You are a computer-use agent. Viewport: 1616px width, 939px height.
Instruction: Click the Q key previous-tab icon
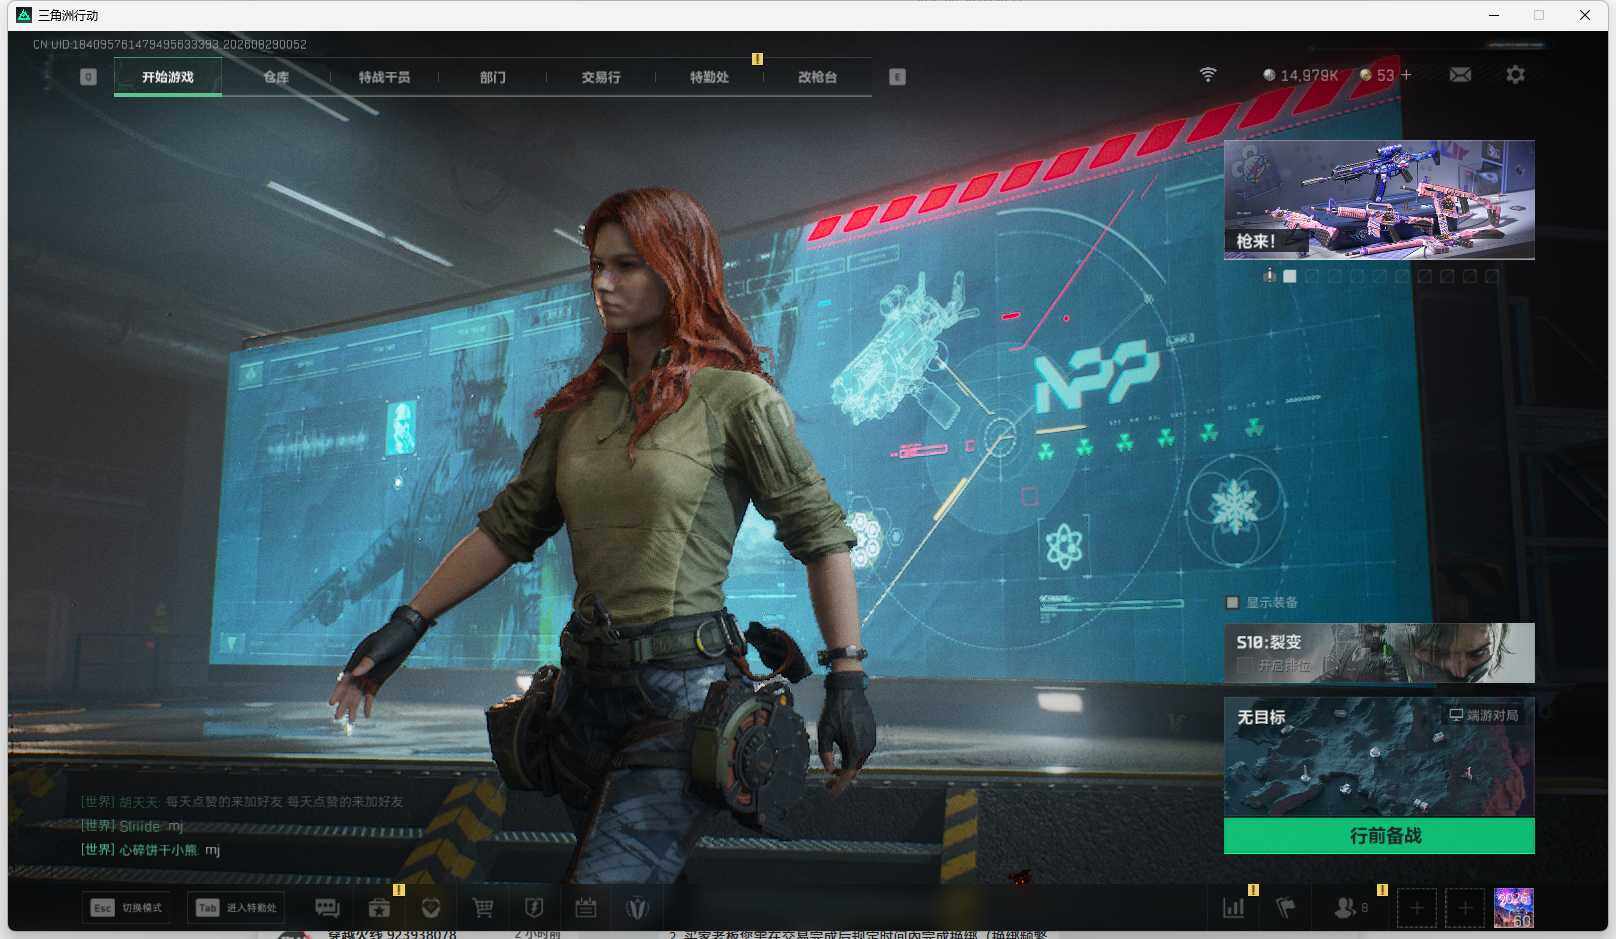click(88, 77)
